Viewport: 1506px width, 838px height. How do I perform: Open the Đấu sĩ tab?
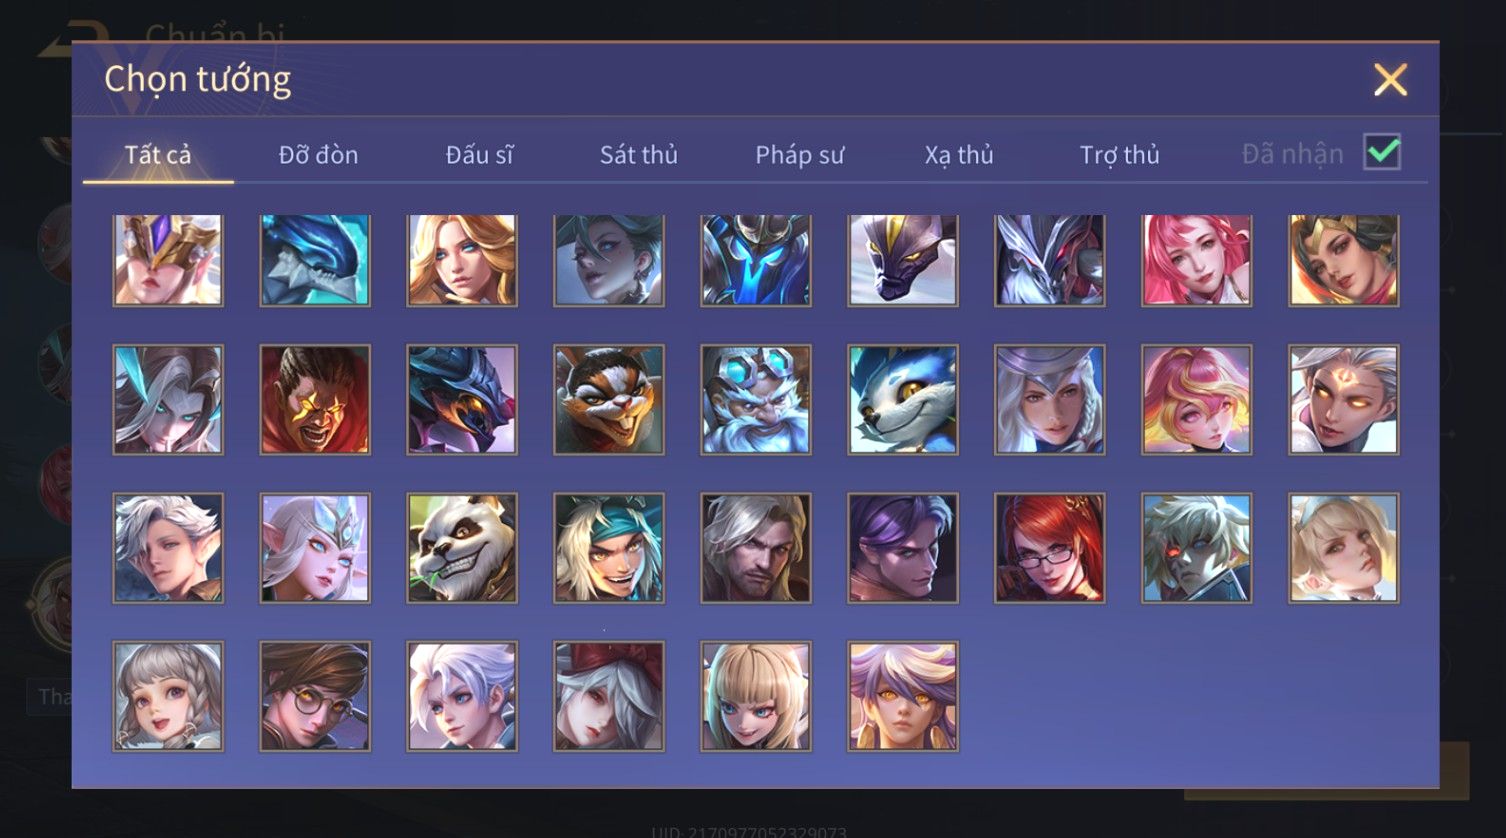coord(479,155)
